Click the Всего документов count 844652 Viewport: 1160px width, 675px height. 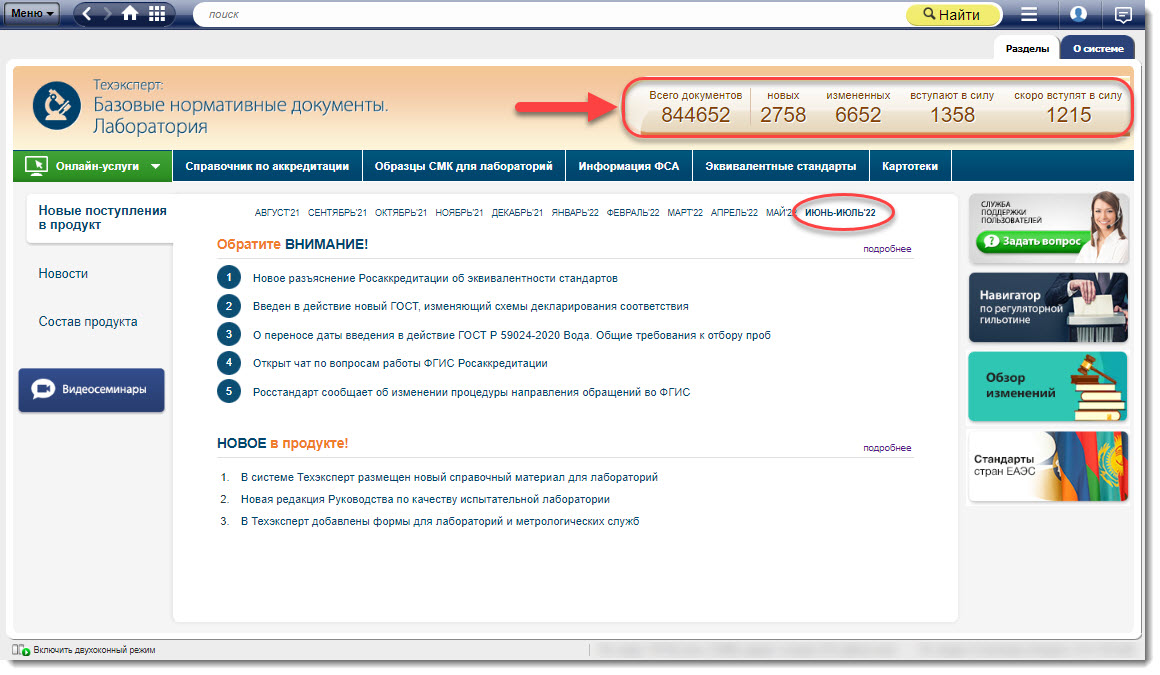[x=695, y=115]
